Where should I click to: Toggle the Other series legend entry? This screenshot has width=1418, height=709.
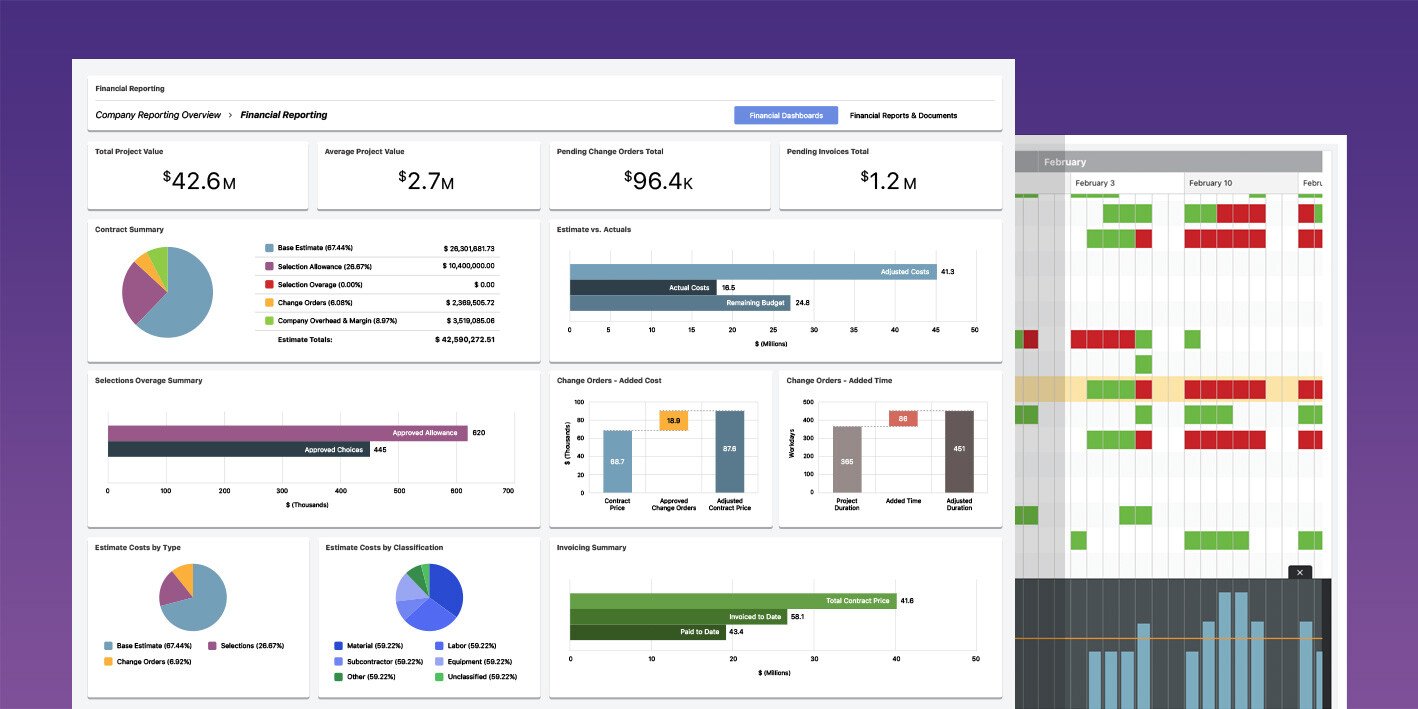[338, 676]
